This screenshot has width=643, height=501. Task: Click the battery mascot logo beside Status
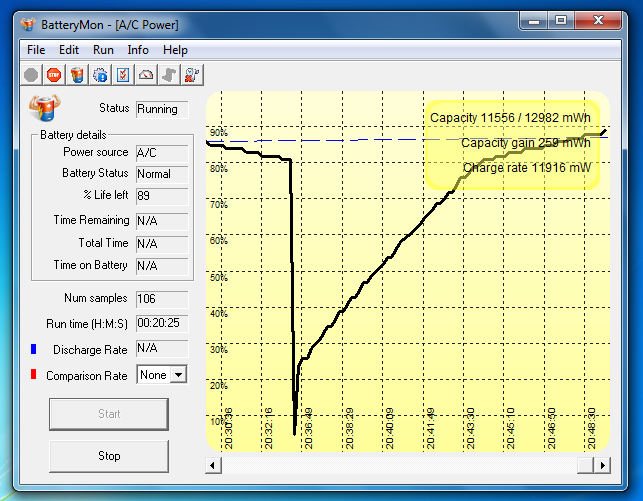point(44,108)
